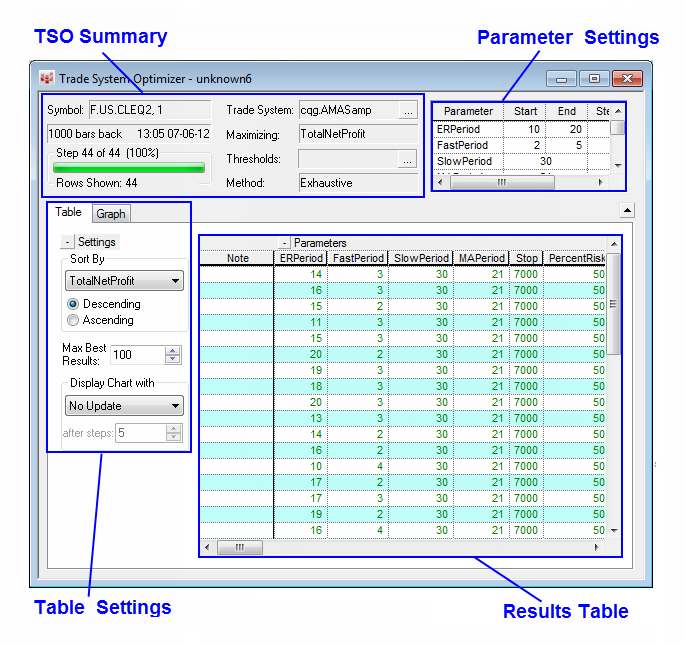Open Display Chart with No Update dropdown
The height and width of the screenshot is (646, 685).
[x=125, y=406]
